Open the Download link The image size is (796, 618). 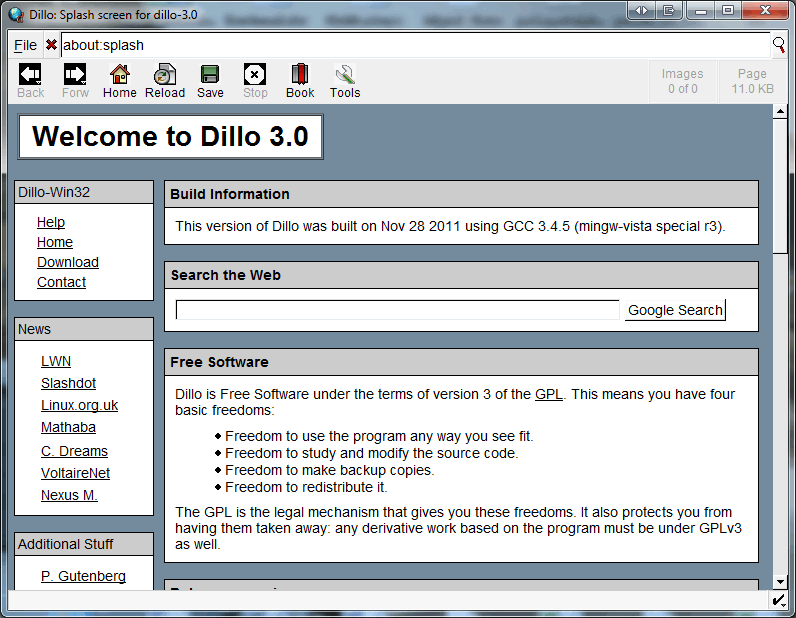click(68, 262)
